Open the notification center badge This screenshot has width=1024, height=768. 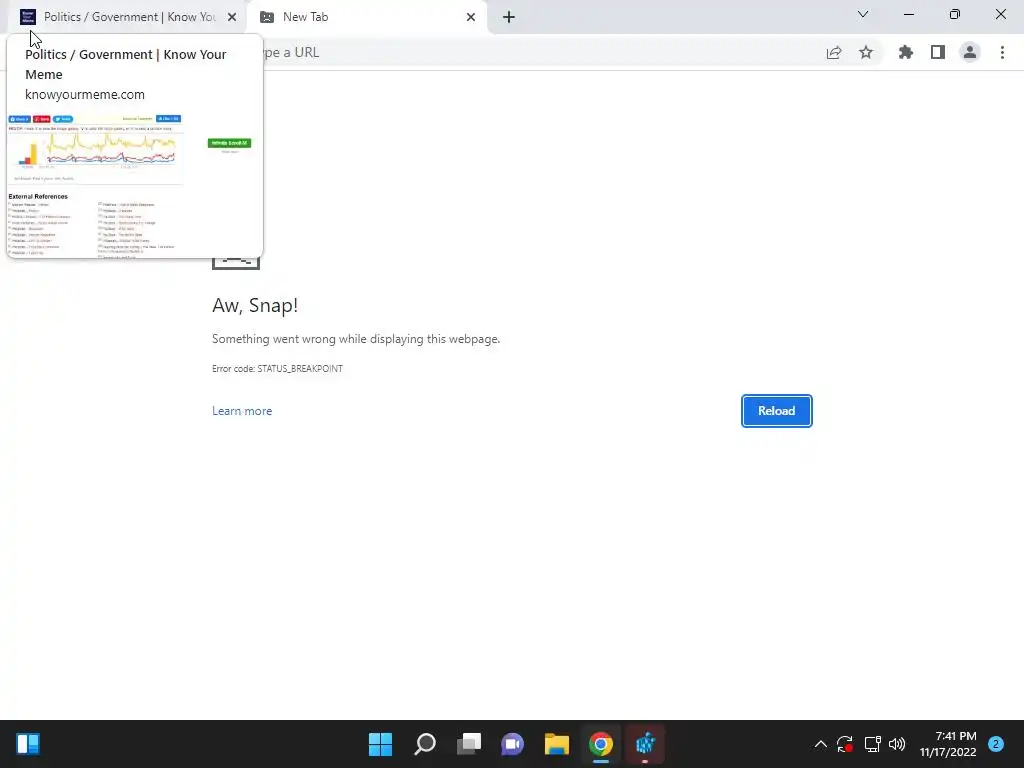tap(996, 744)
